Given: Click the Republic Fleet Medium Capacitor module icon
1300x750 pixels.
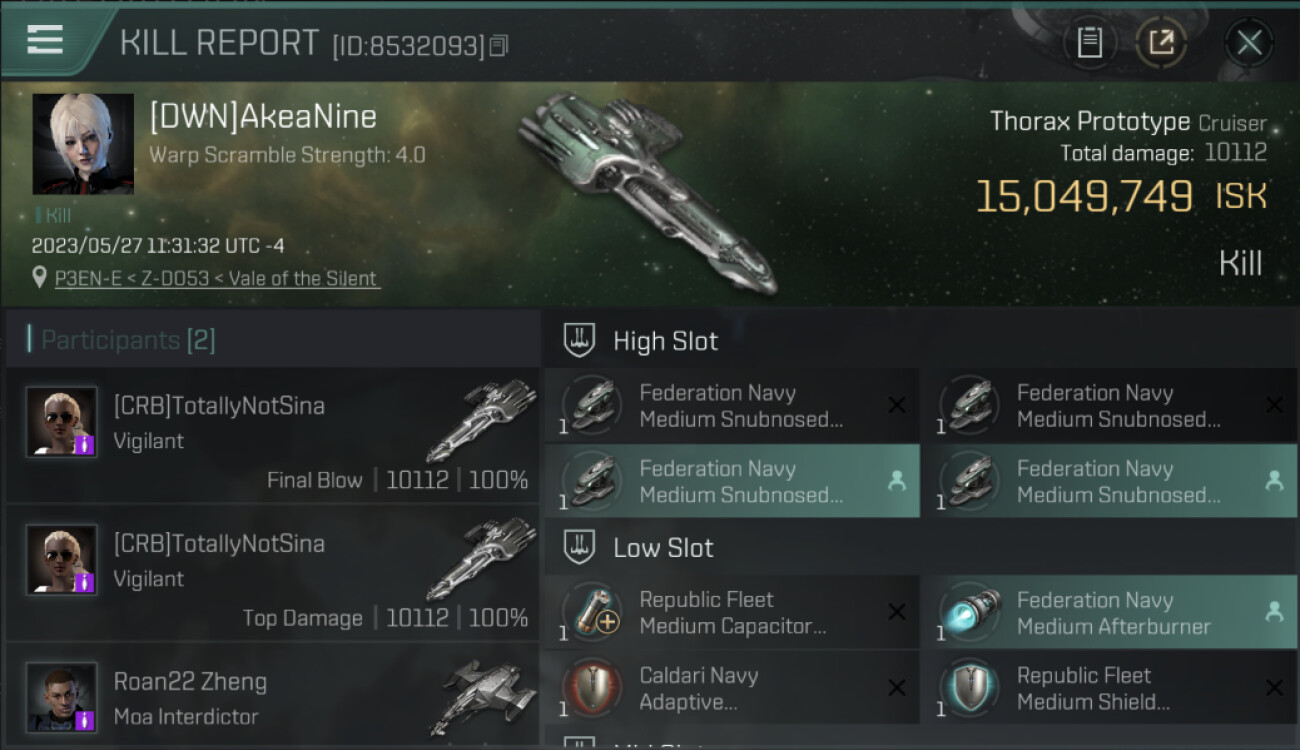Looking at the screenshot, I should pos(590,612).
